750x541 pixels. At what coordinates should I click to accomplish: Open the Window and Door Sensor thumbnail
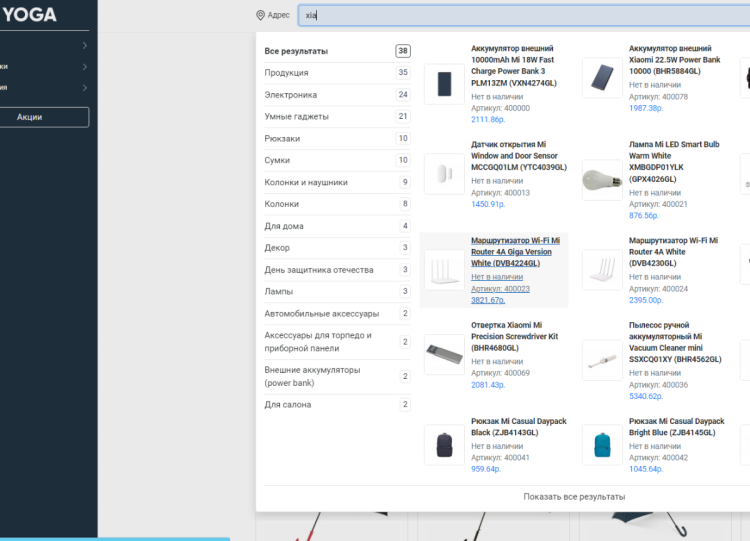tap(444, 174)
